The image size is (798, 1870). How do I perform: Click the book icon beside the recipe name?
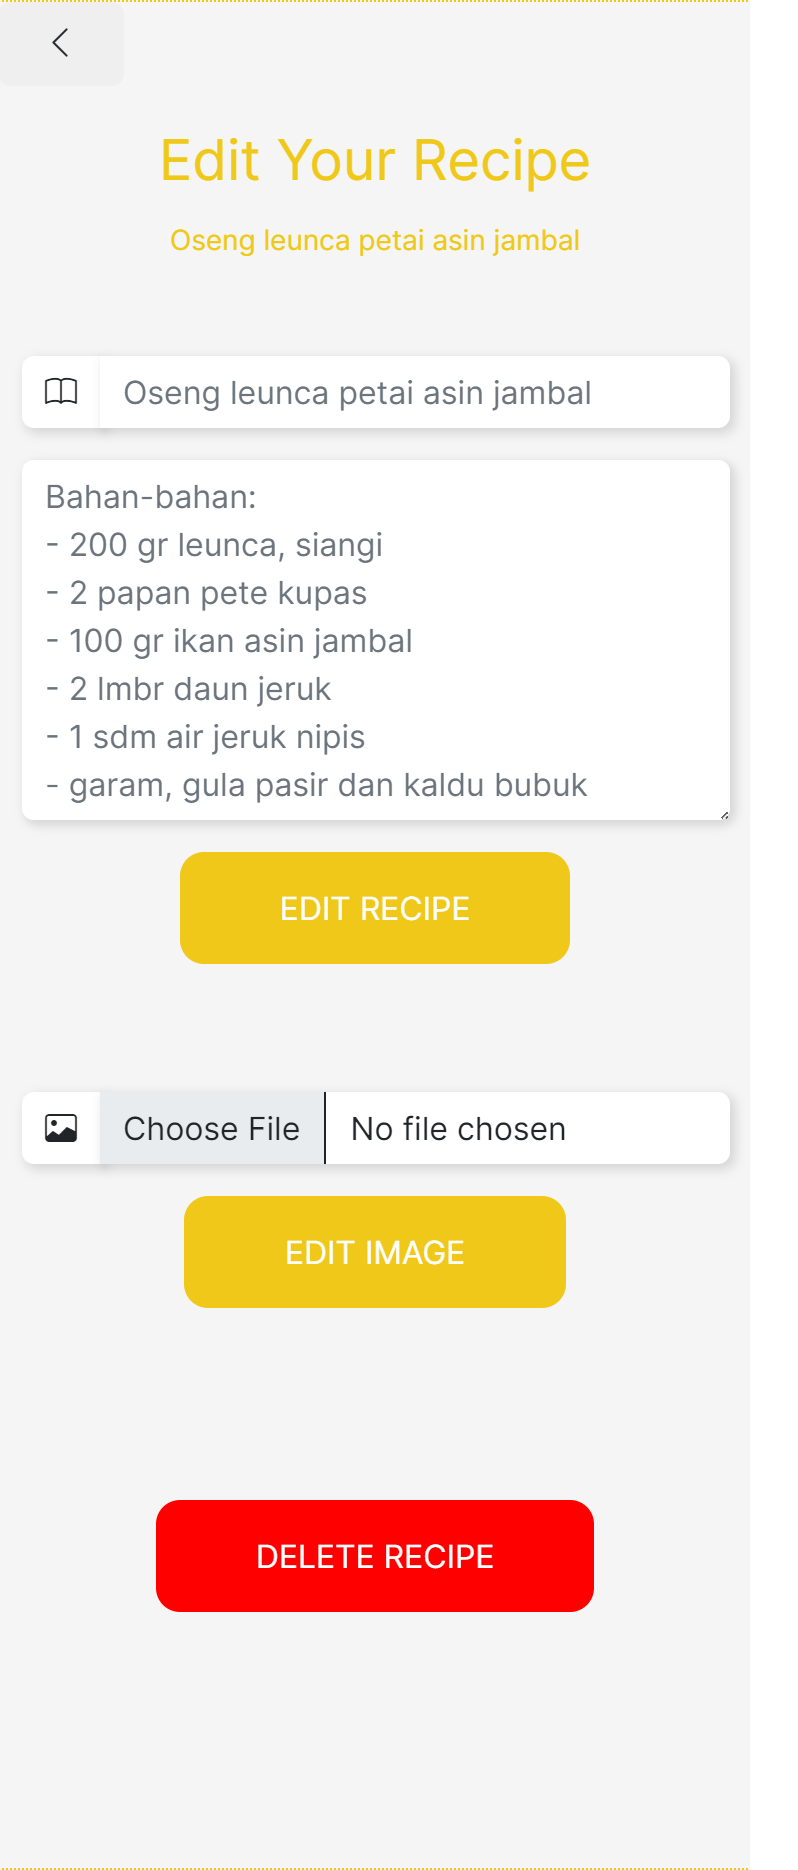click(x=61, y=392)
